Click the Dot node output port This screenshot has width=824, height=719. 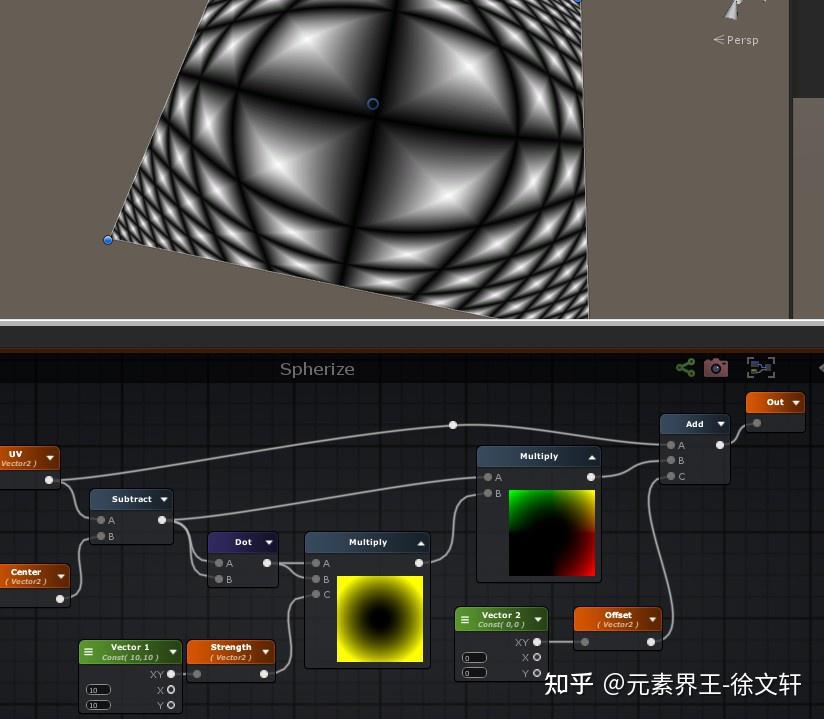tap(267, 563)
